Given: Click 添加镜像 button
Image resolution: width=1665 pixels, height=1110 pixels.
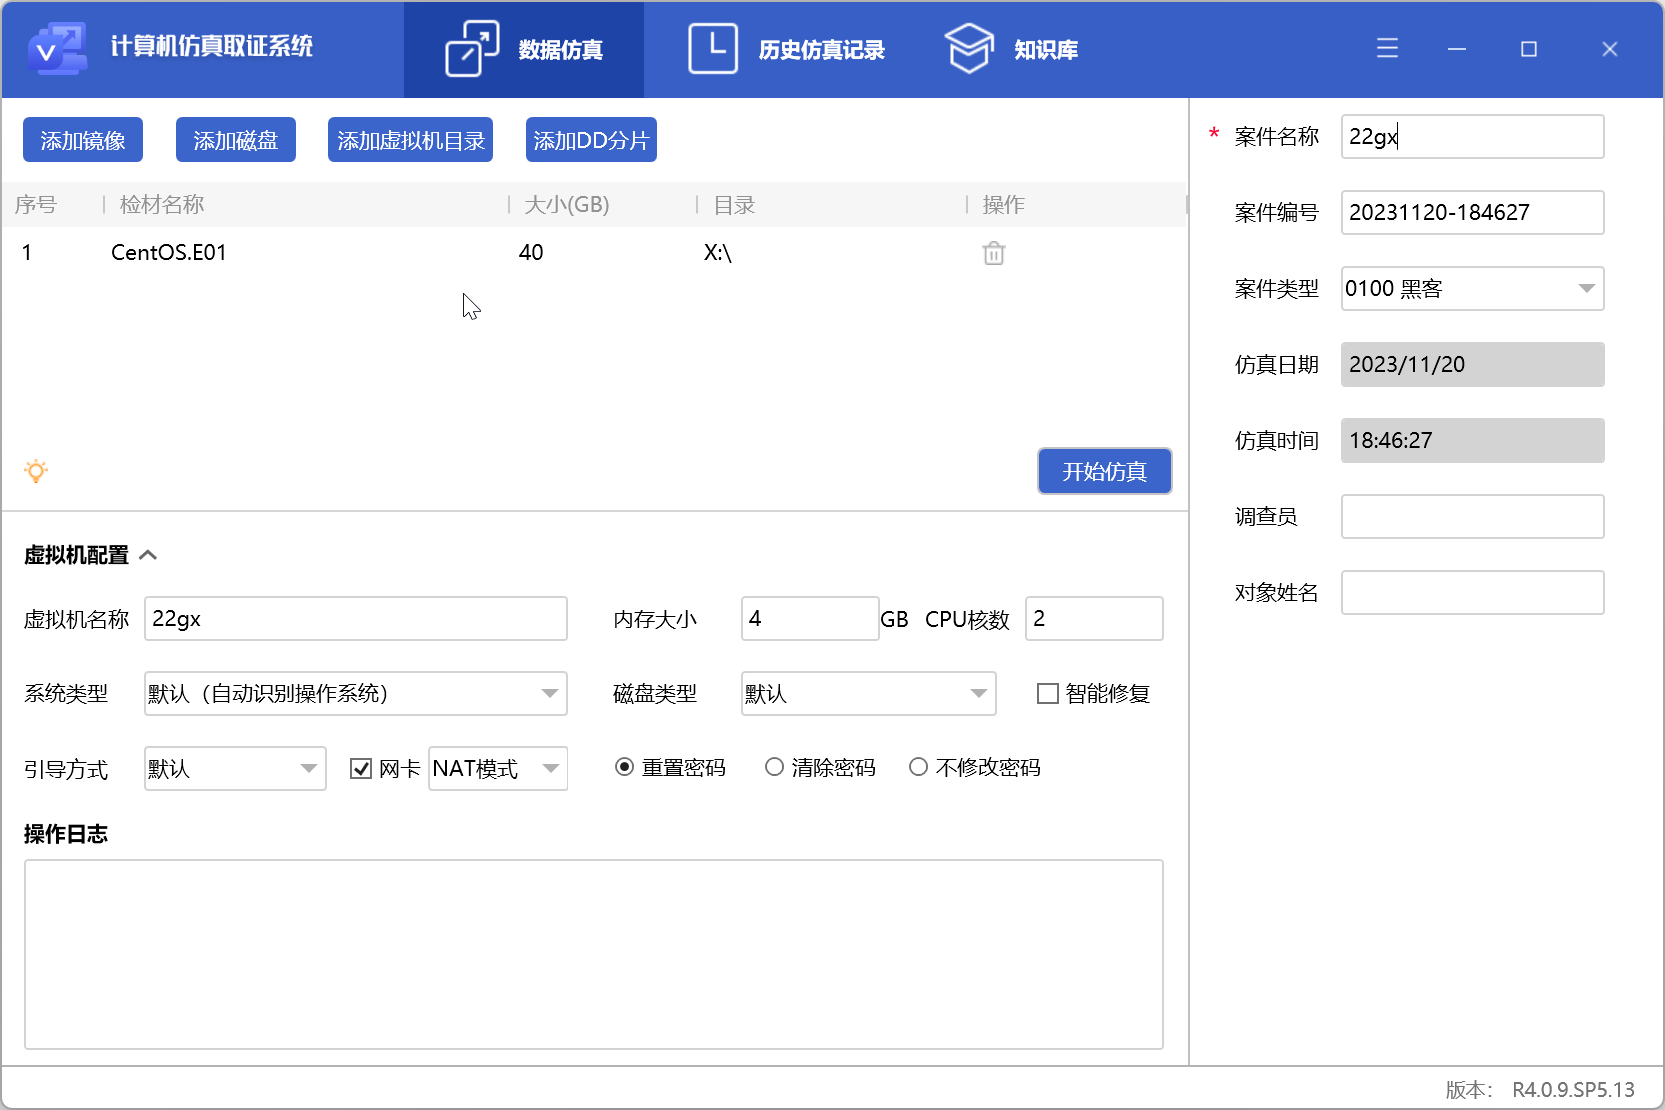Looking at the screenshot, I should tap(83, 140).
